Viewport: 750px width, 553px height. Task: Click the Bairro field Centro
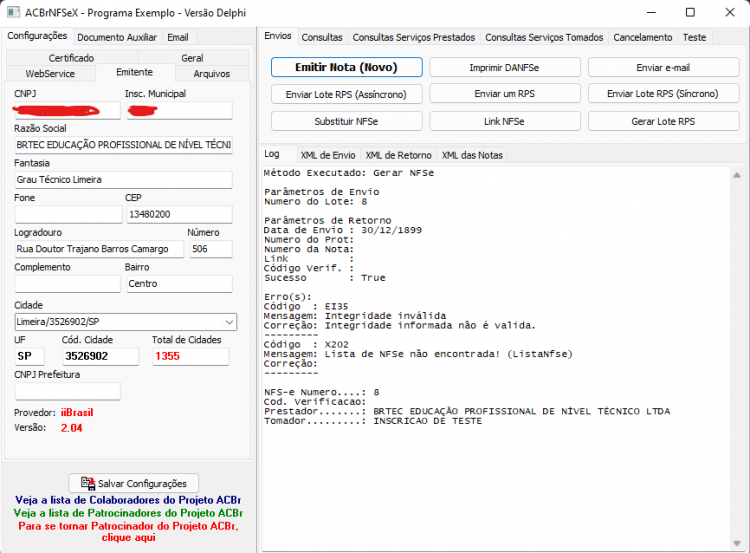179,284
